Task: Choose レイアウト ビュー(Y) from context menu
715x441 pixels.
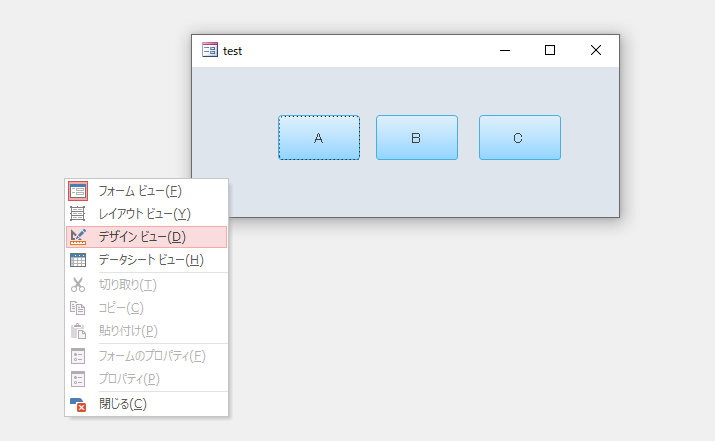Action: click(x=146, y=214)
